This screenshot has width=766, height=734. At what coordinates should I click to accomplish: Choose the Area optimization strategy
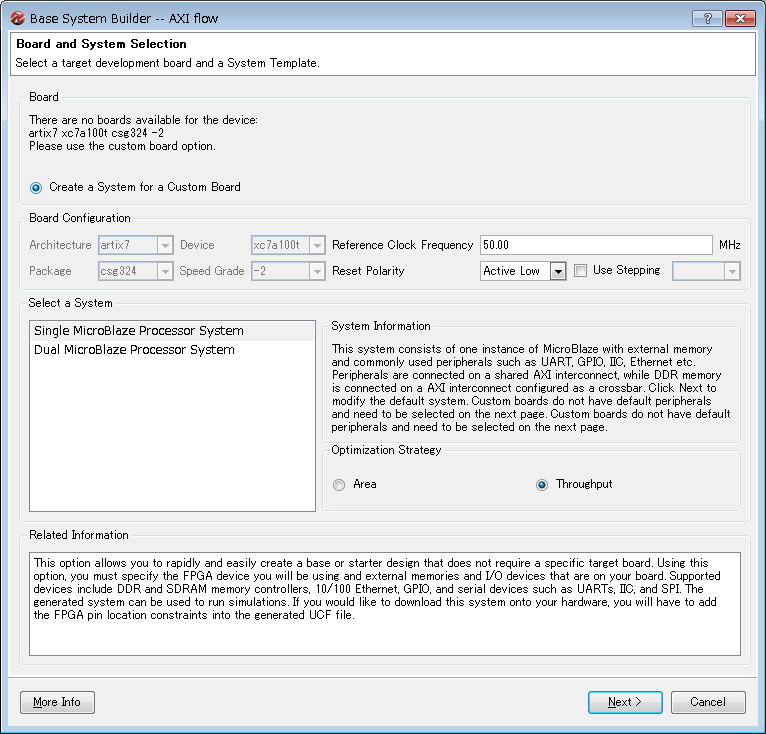click(x=340, y=485)
